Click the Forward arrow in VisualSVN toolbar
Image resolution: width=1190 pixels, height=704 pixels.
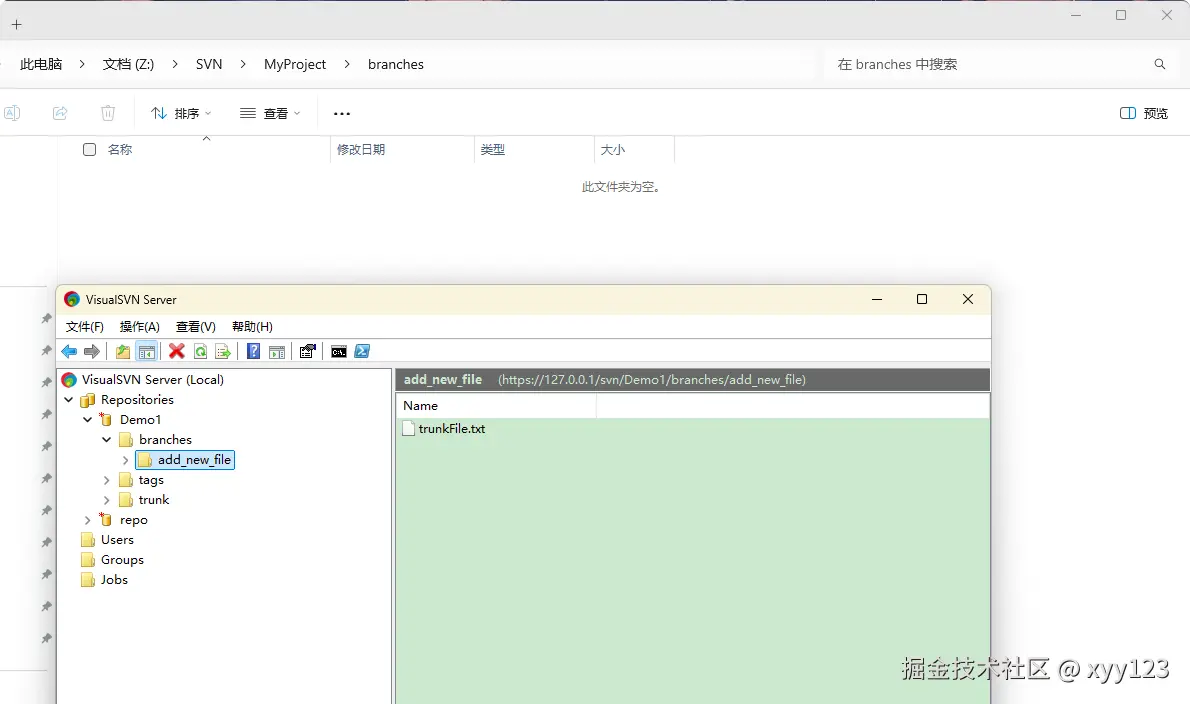(92, 351)
